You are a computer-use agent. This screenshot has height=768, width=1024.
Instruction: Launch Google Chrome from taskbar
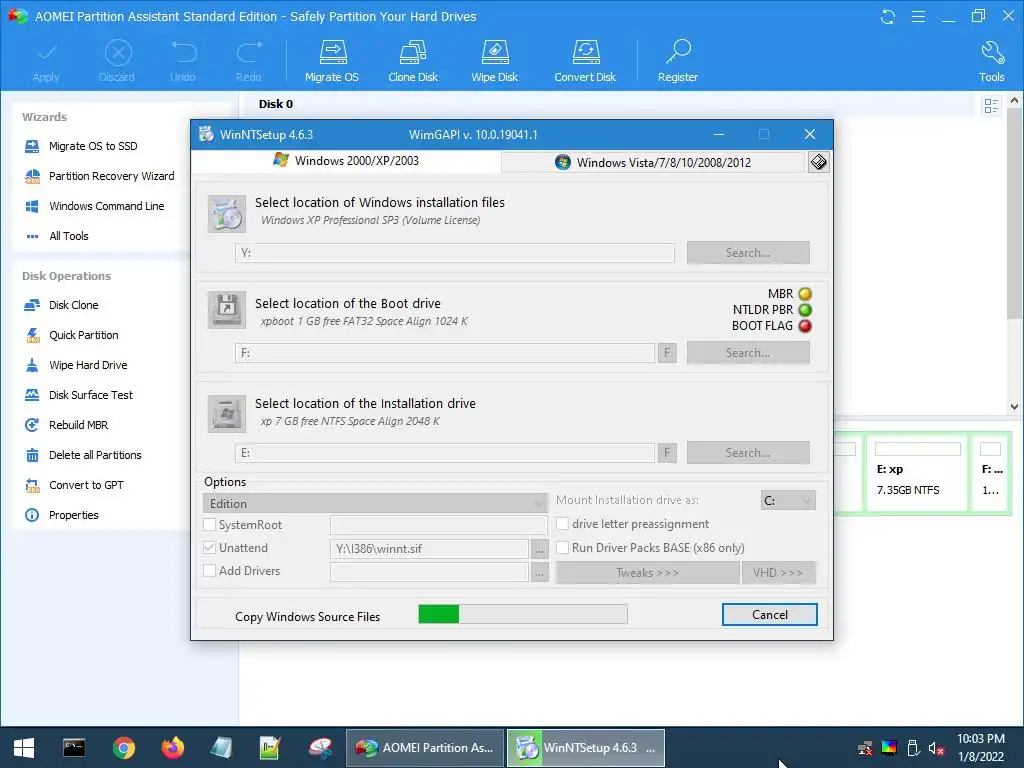coord(123,748)
